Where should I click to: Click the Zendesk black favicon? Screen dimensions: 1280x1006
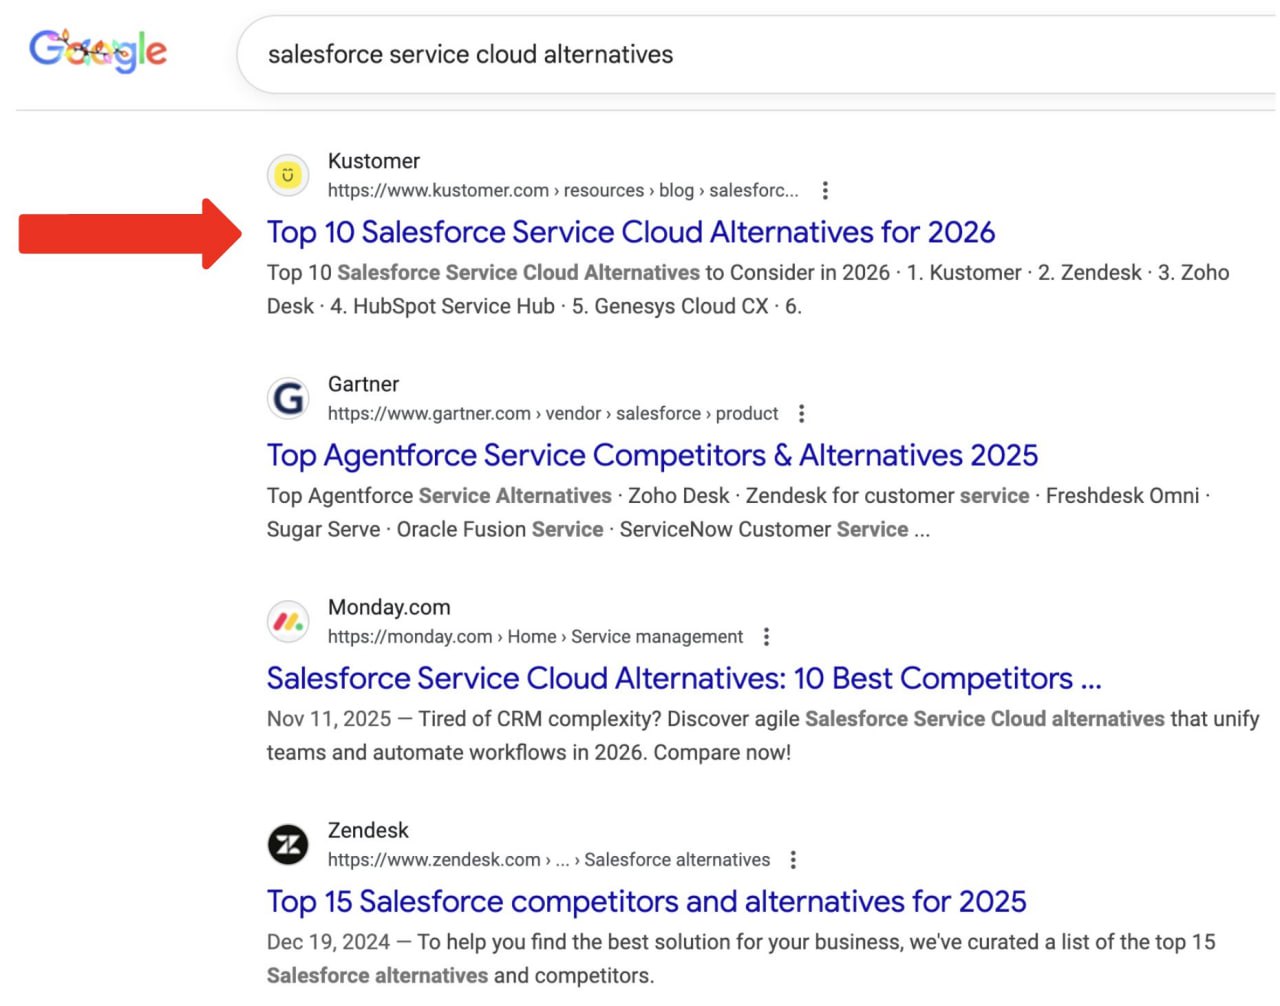[288, 845]
